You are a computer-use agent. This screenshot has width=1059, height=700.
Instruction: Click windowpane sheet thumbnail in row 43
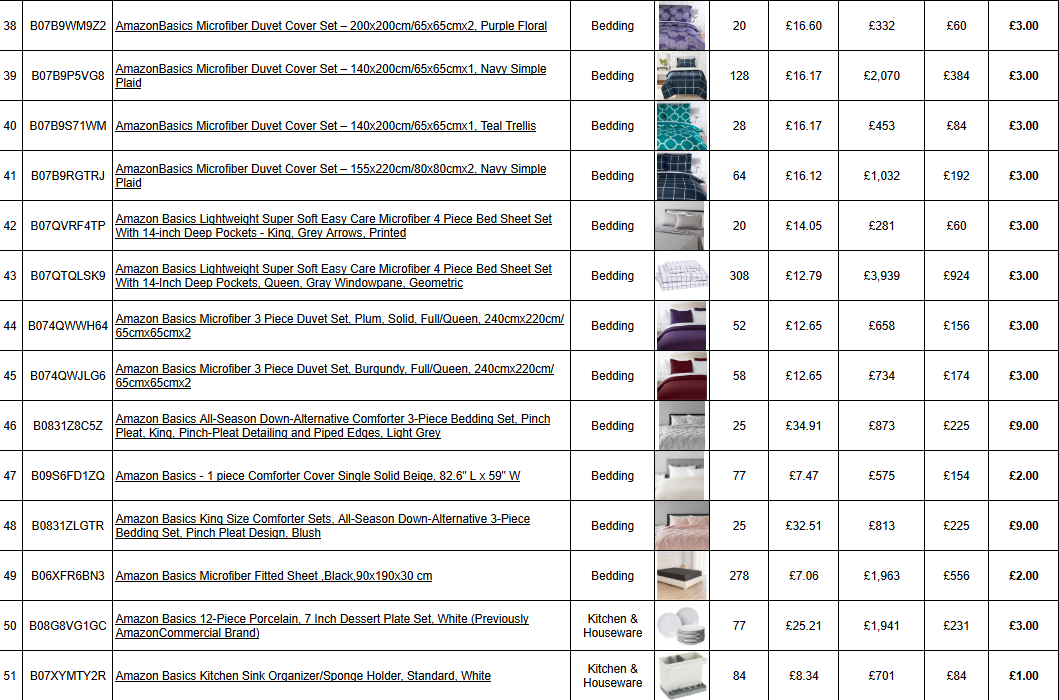pos(681,276)
